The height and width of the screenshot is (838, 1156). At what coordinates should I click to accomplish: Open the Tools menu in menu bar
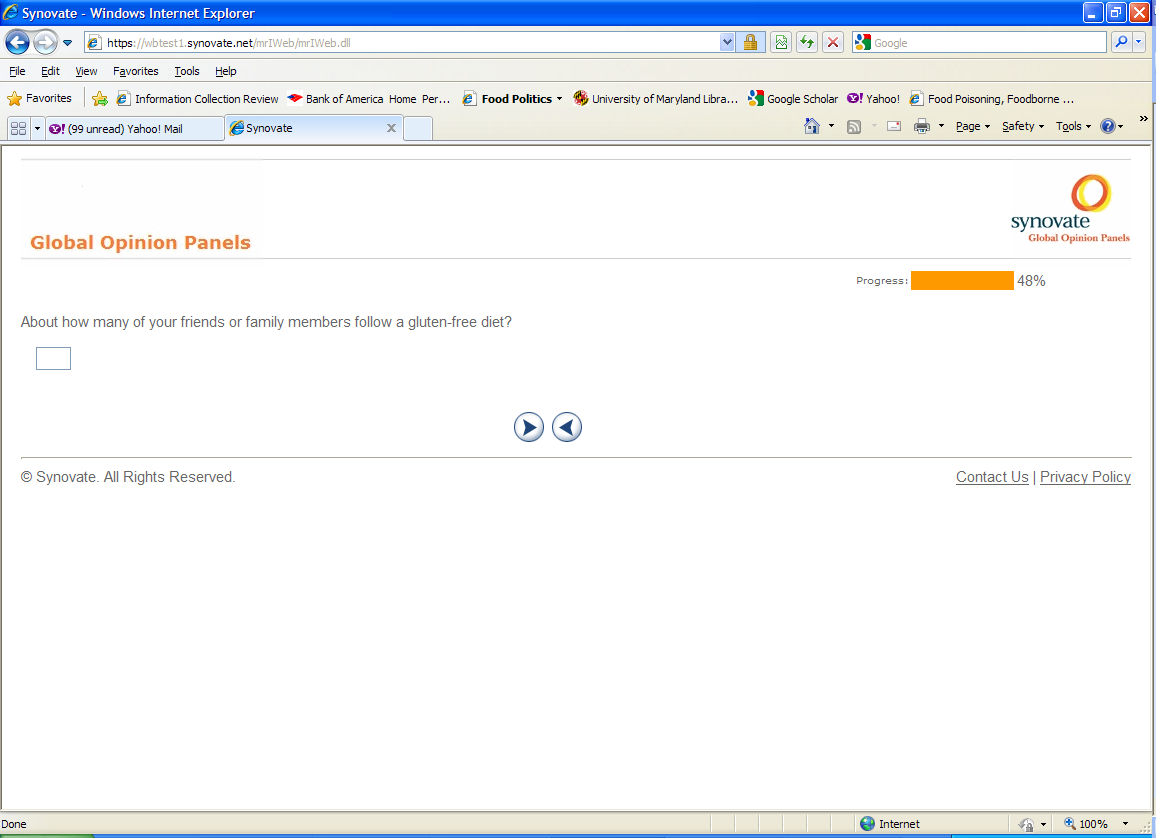coord(187,71)
